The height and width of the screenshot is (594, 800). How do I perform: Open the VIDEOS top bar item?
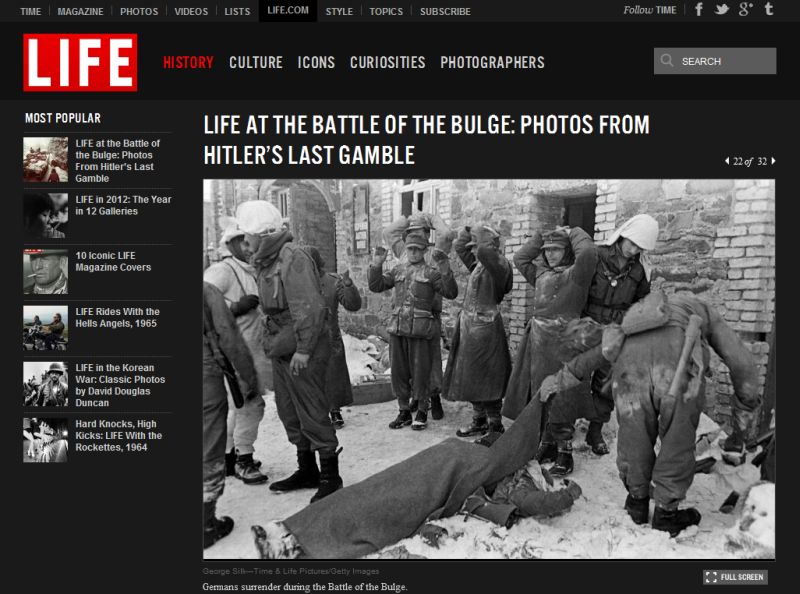pyautogui.click(x=191, y=11)
